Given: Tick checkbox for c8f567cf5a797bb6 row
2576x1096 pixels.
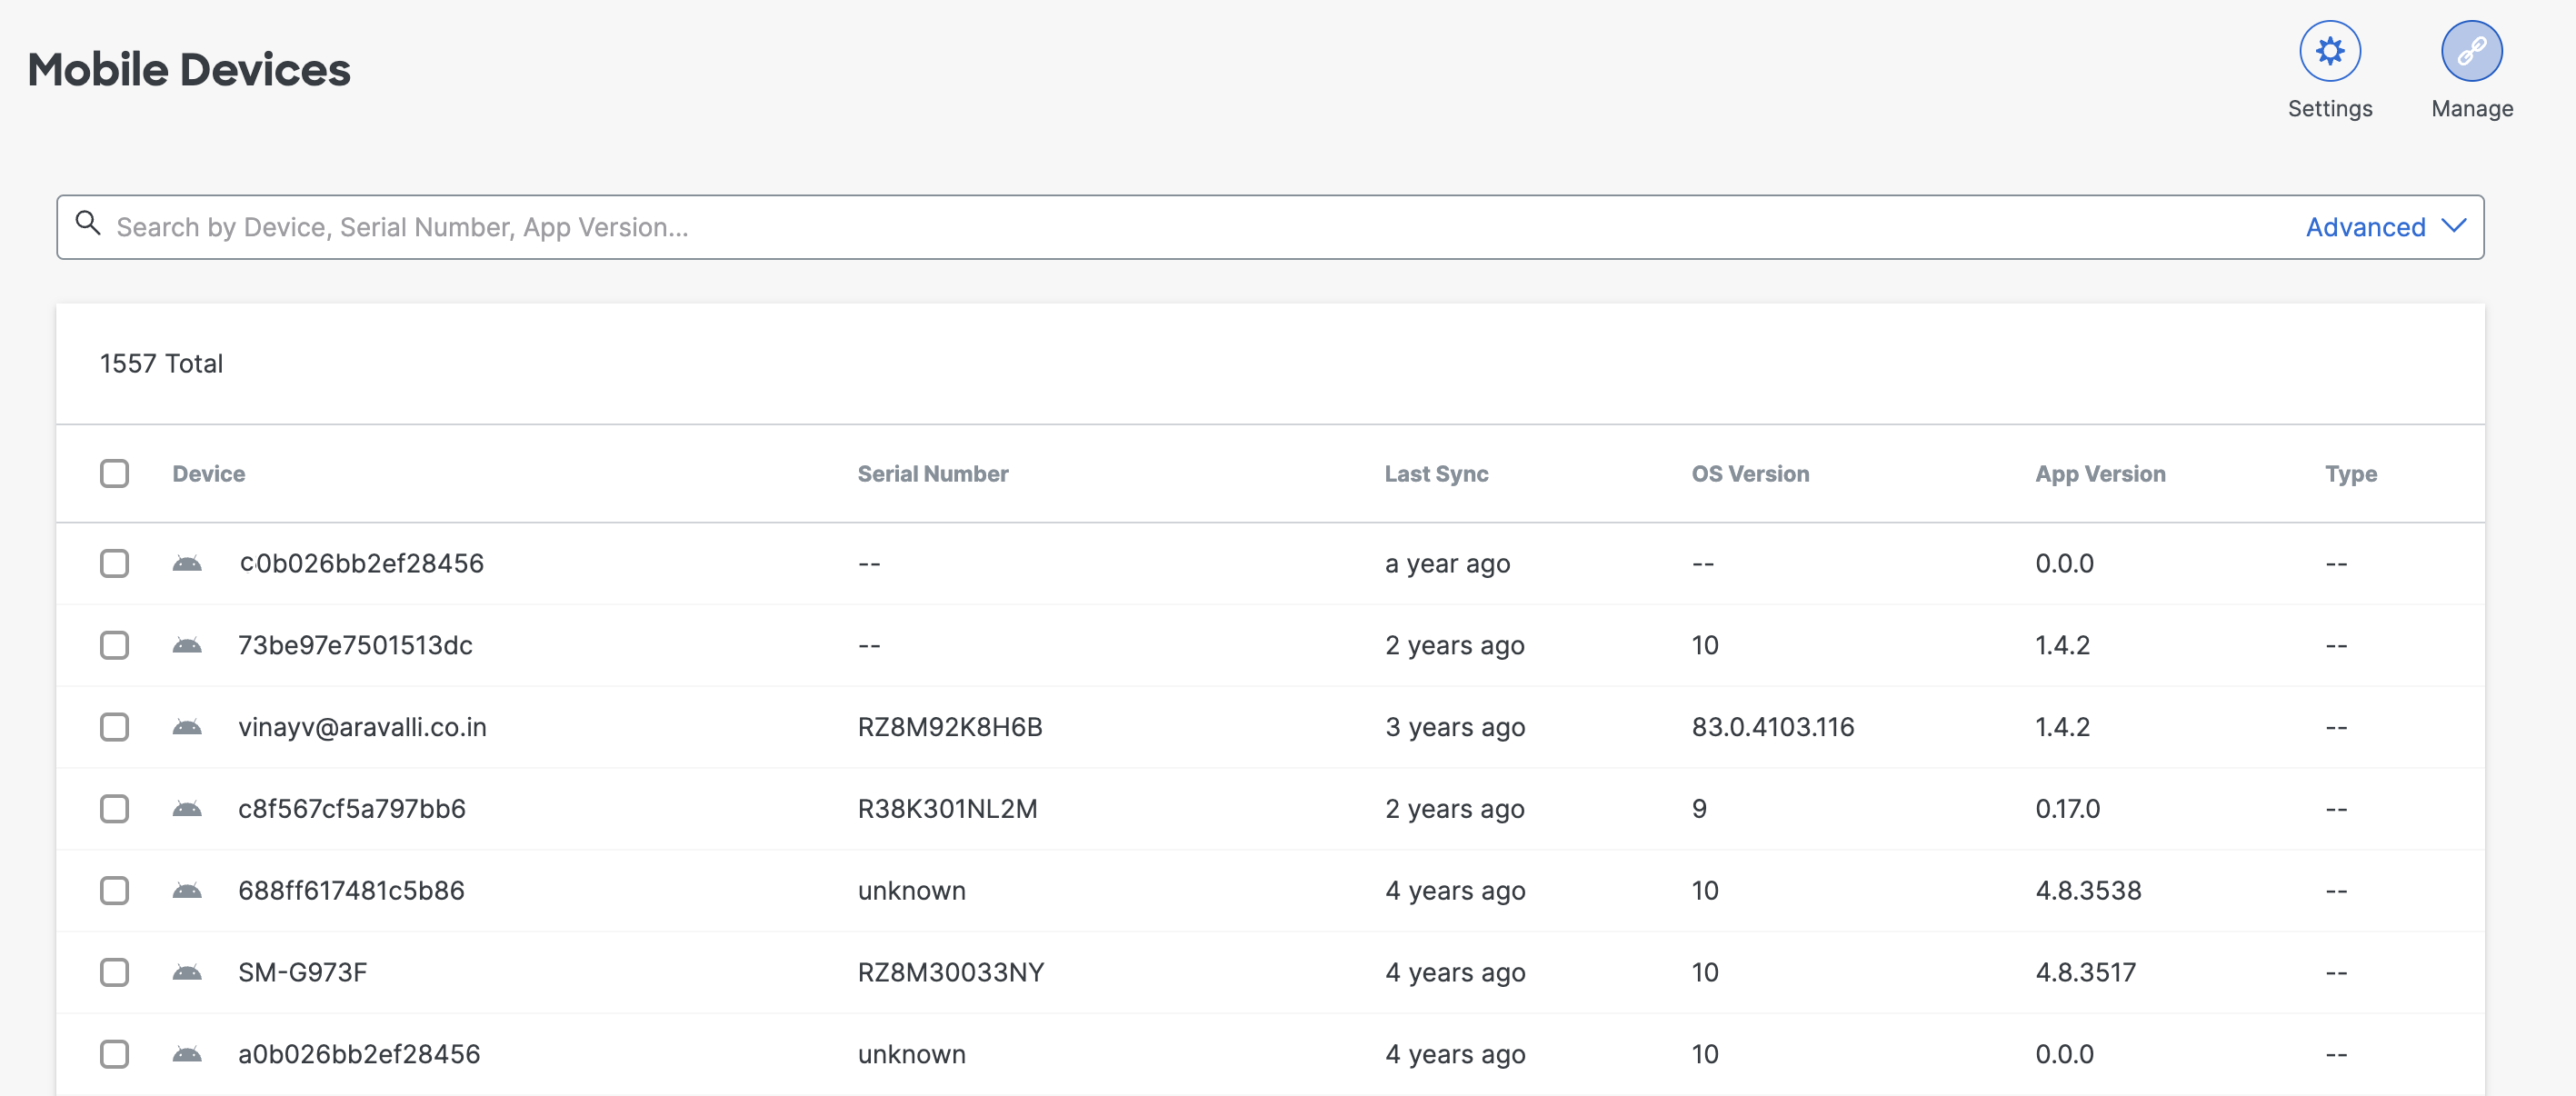Looking at the screenshot, I should [115, 809].
